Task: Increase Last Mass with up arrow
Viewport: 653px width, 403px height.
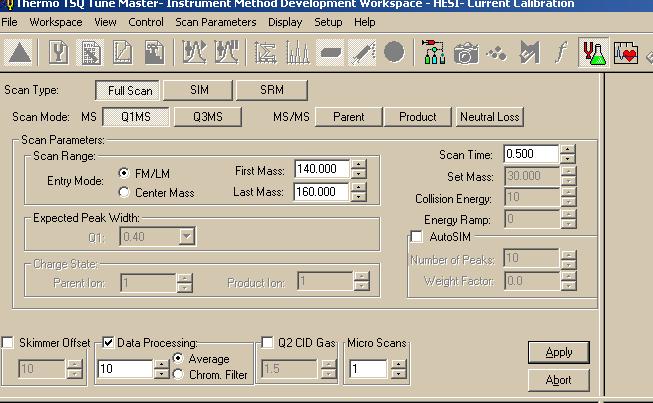Action: coord(359,187)
